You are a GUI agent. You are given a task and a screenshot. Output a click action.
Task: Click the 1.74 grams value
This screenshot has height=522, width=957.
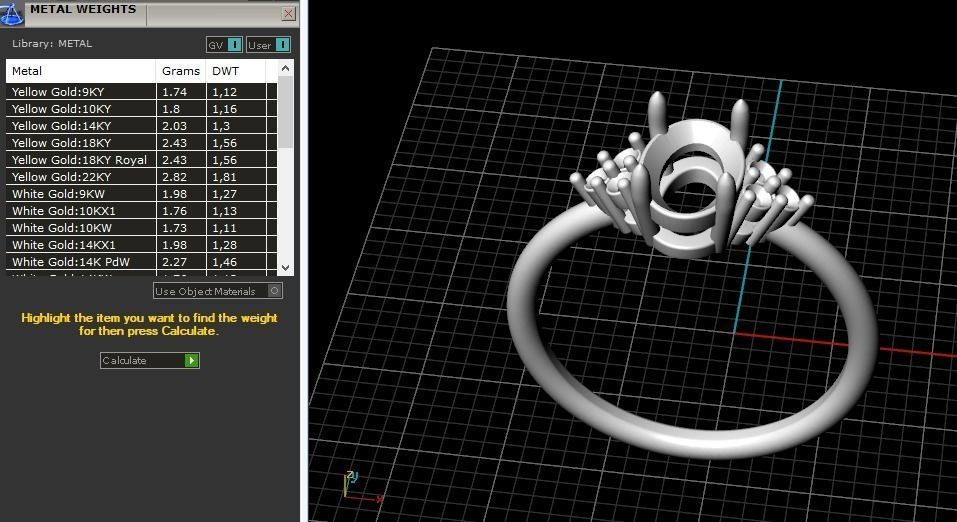175,92
